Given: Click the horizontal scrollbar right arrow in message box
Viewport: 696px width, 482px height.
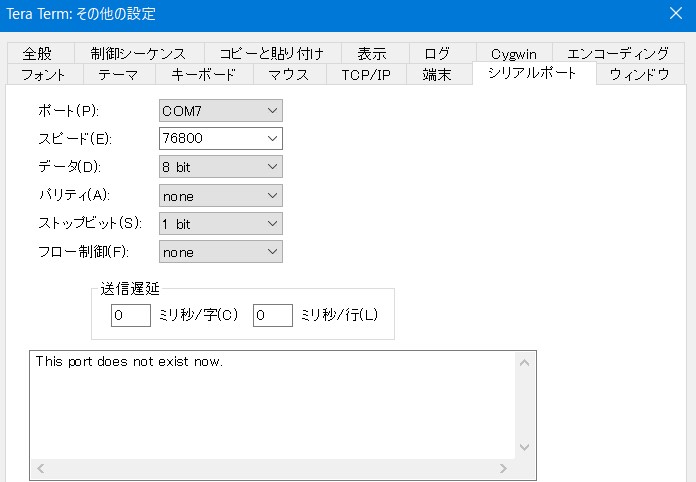Looking at the screenshot, I should (x=504, y=468).
